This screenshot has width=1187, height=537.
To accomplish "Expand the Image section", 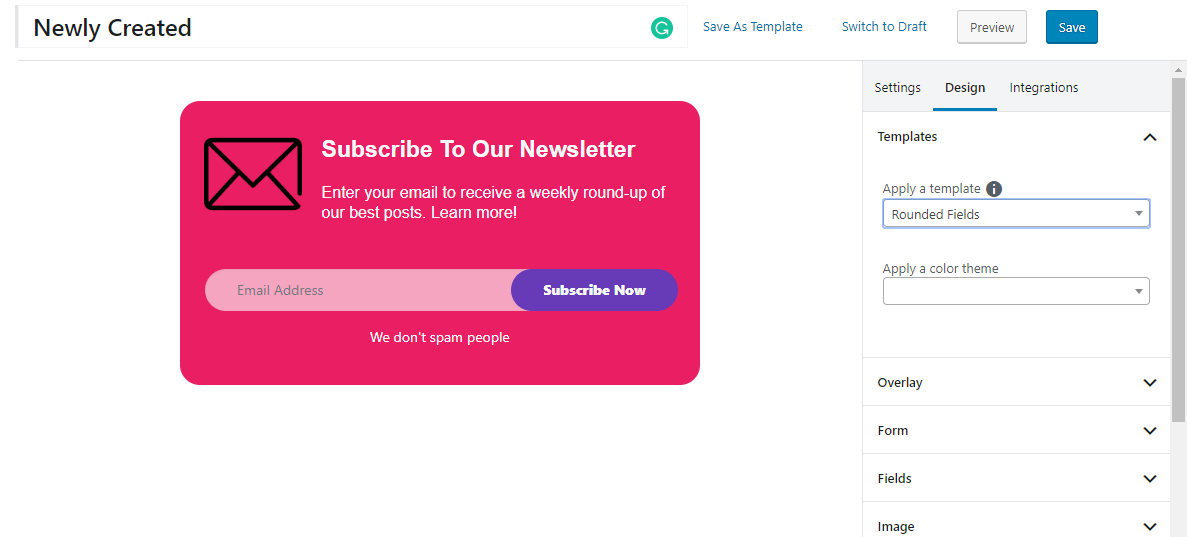I will [1149, 526].
